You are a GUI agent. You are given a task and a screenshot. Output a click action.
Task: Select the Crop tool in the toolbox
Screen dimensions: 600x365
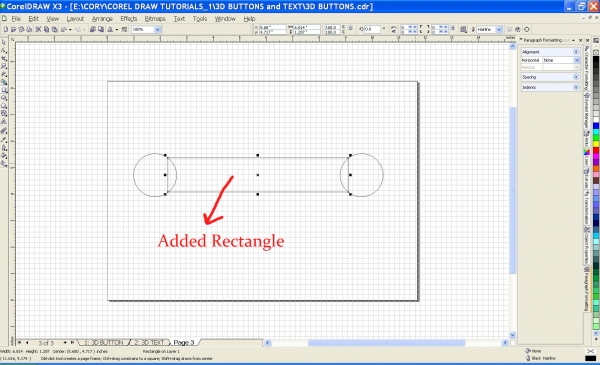[x=4, y=58]
